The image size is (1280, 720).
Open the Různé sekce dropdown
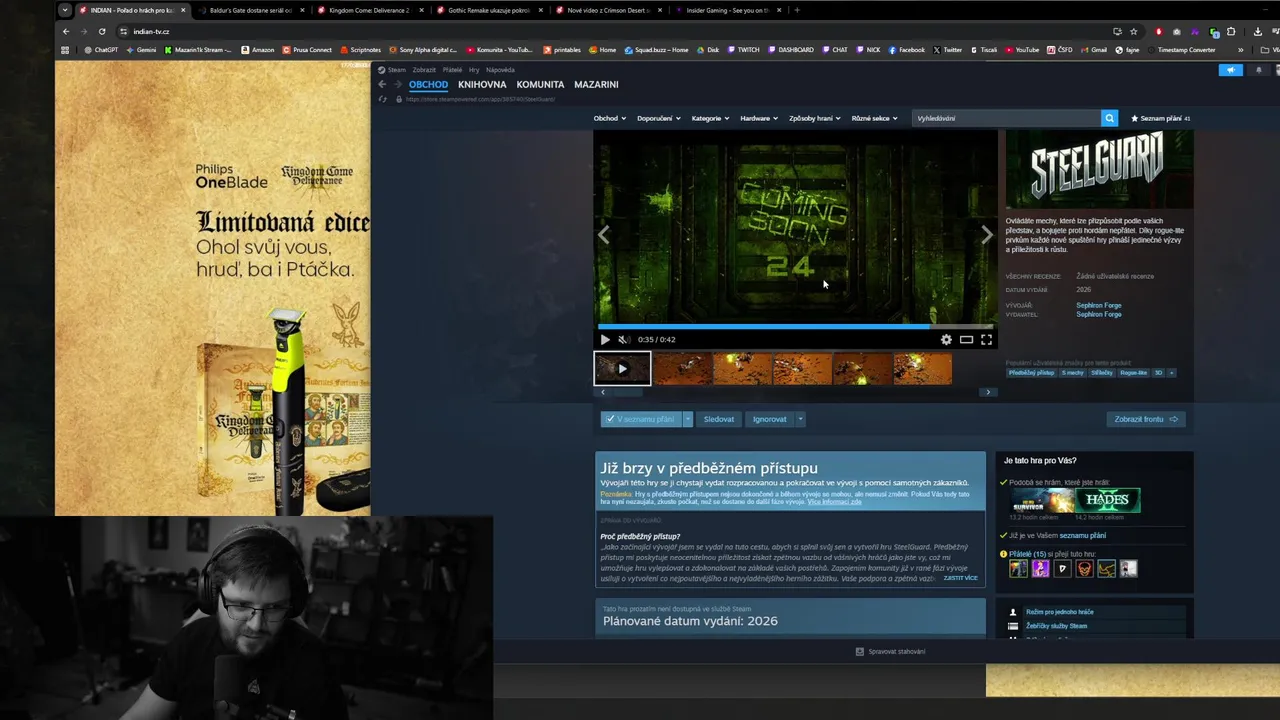point(874,118)
